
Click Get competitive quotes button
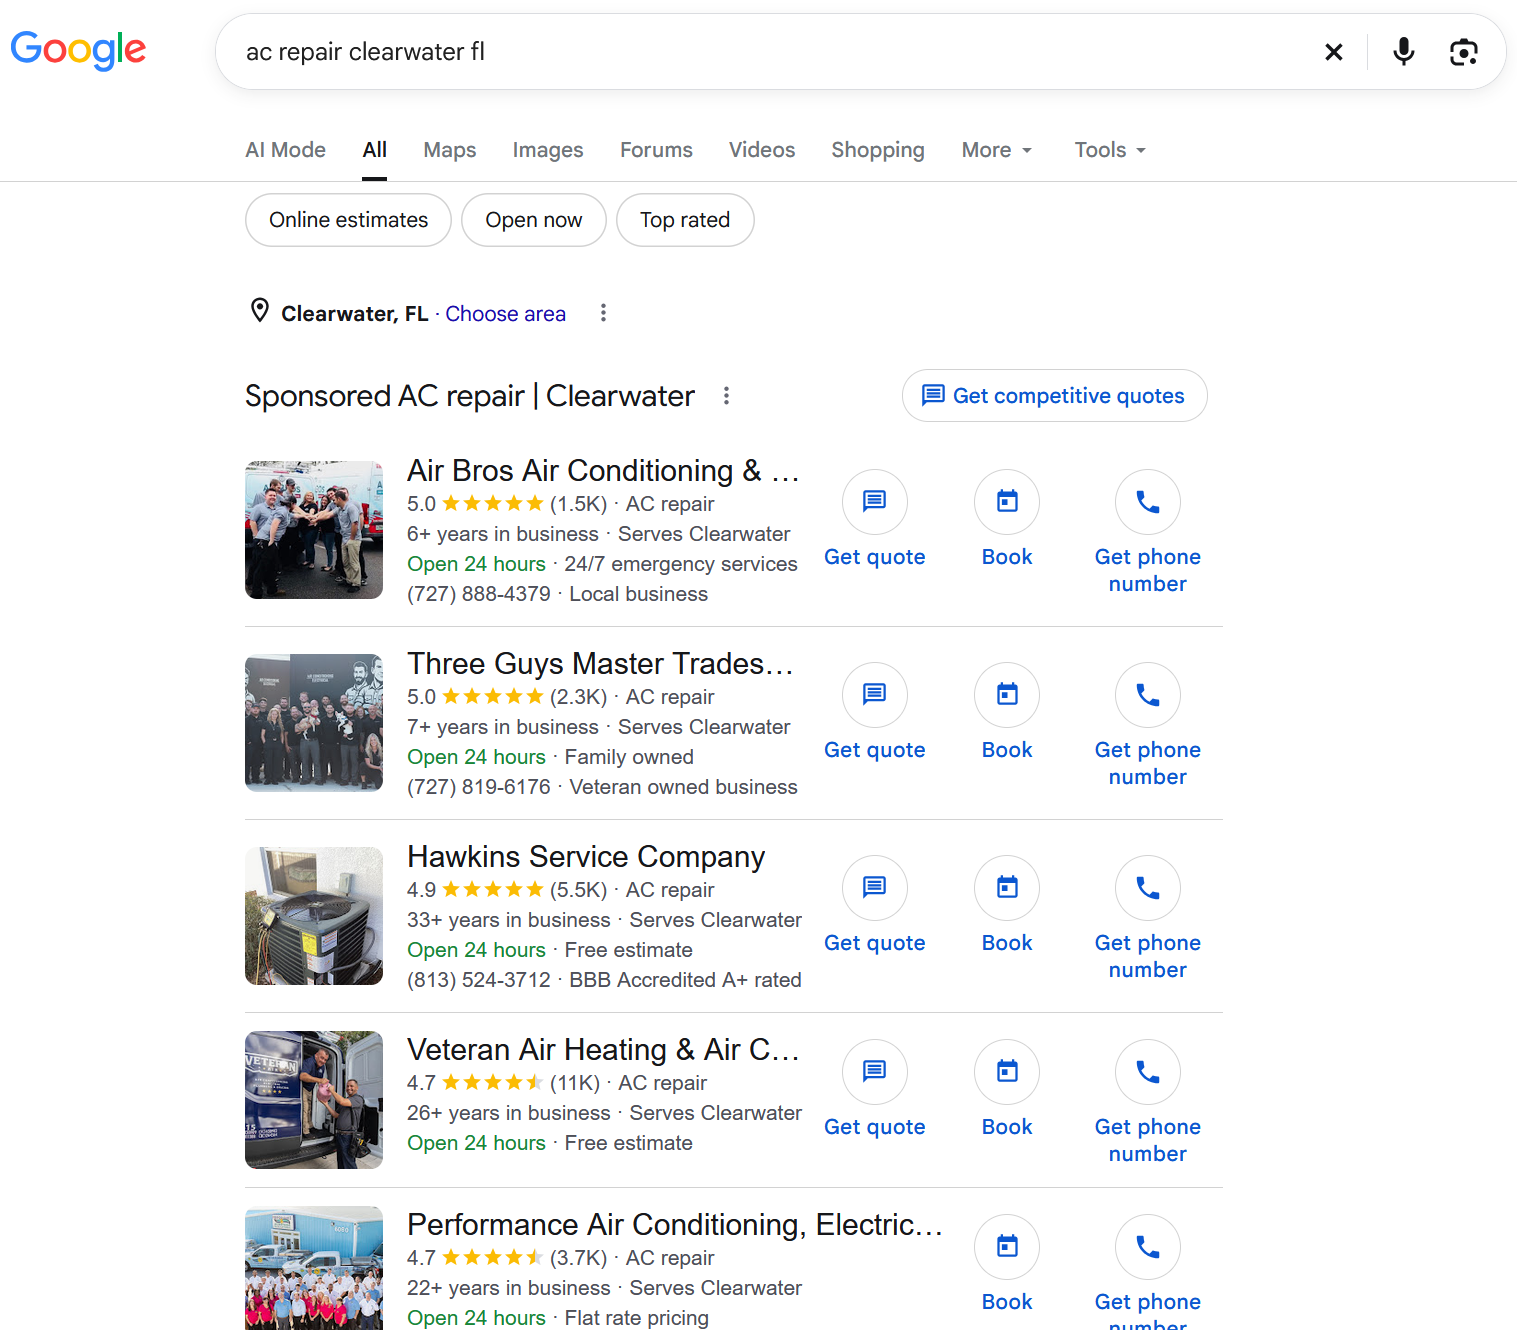1054,396
